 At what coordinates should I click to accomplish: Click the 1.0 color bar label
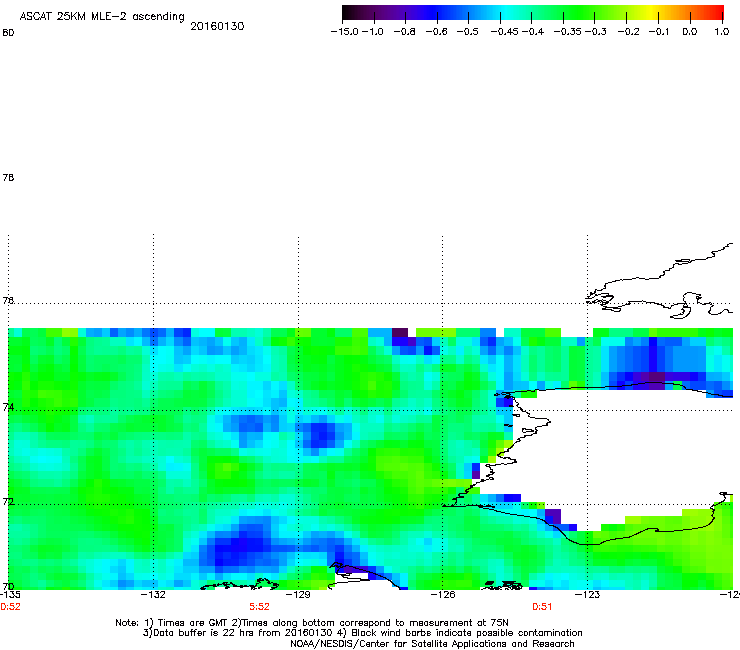pos(722,32)
